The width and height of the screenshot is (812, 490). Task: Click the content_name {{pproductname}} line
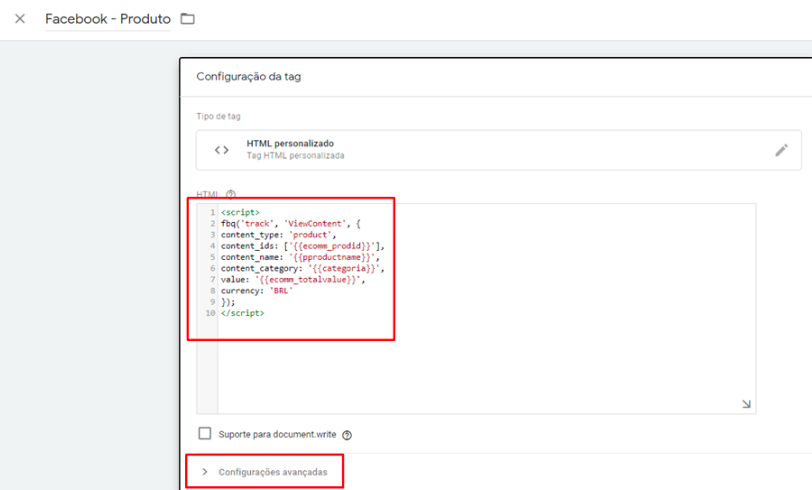(x=300, y=257)
